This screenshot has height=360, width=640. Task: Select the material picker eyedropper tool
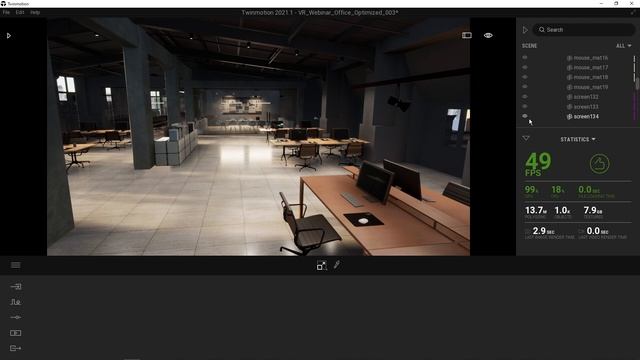click(x=337, y=265)
